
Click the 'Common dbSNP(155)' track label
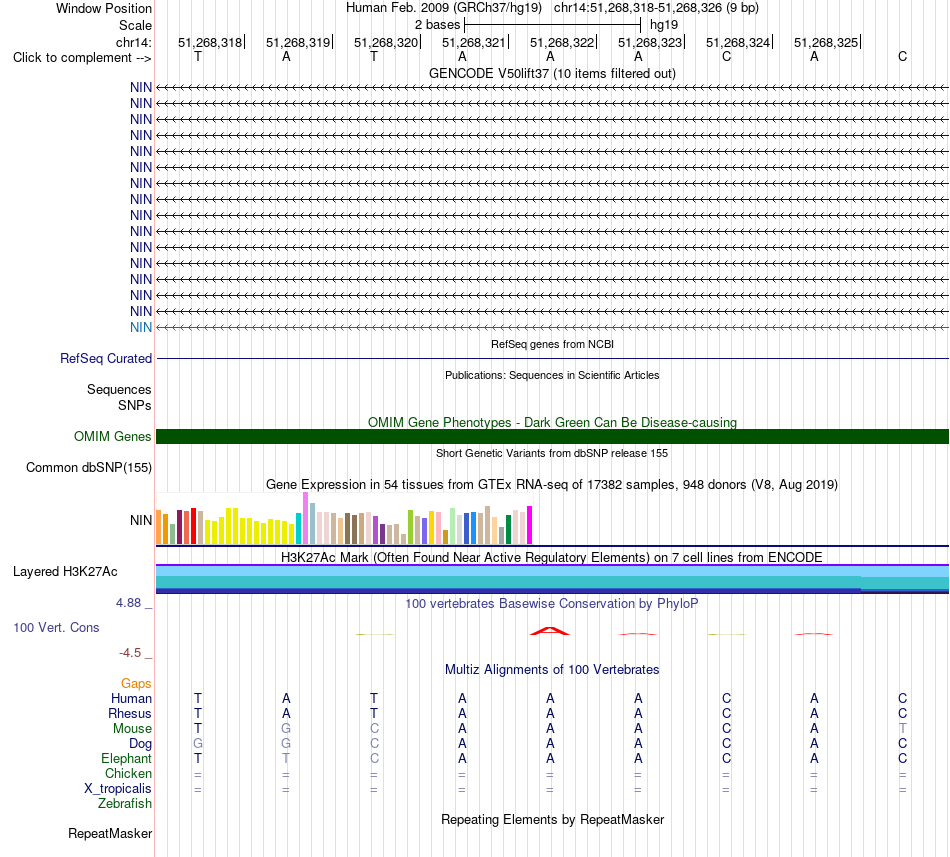88,468
